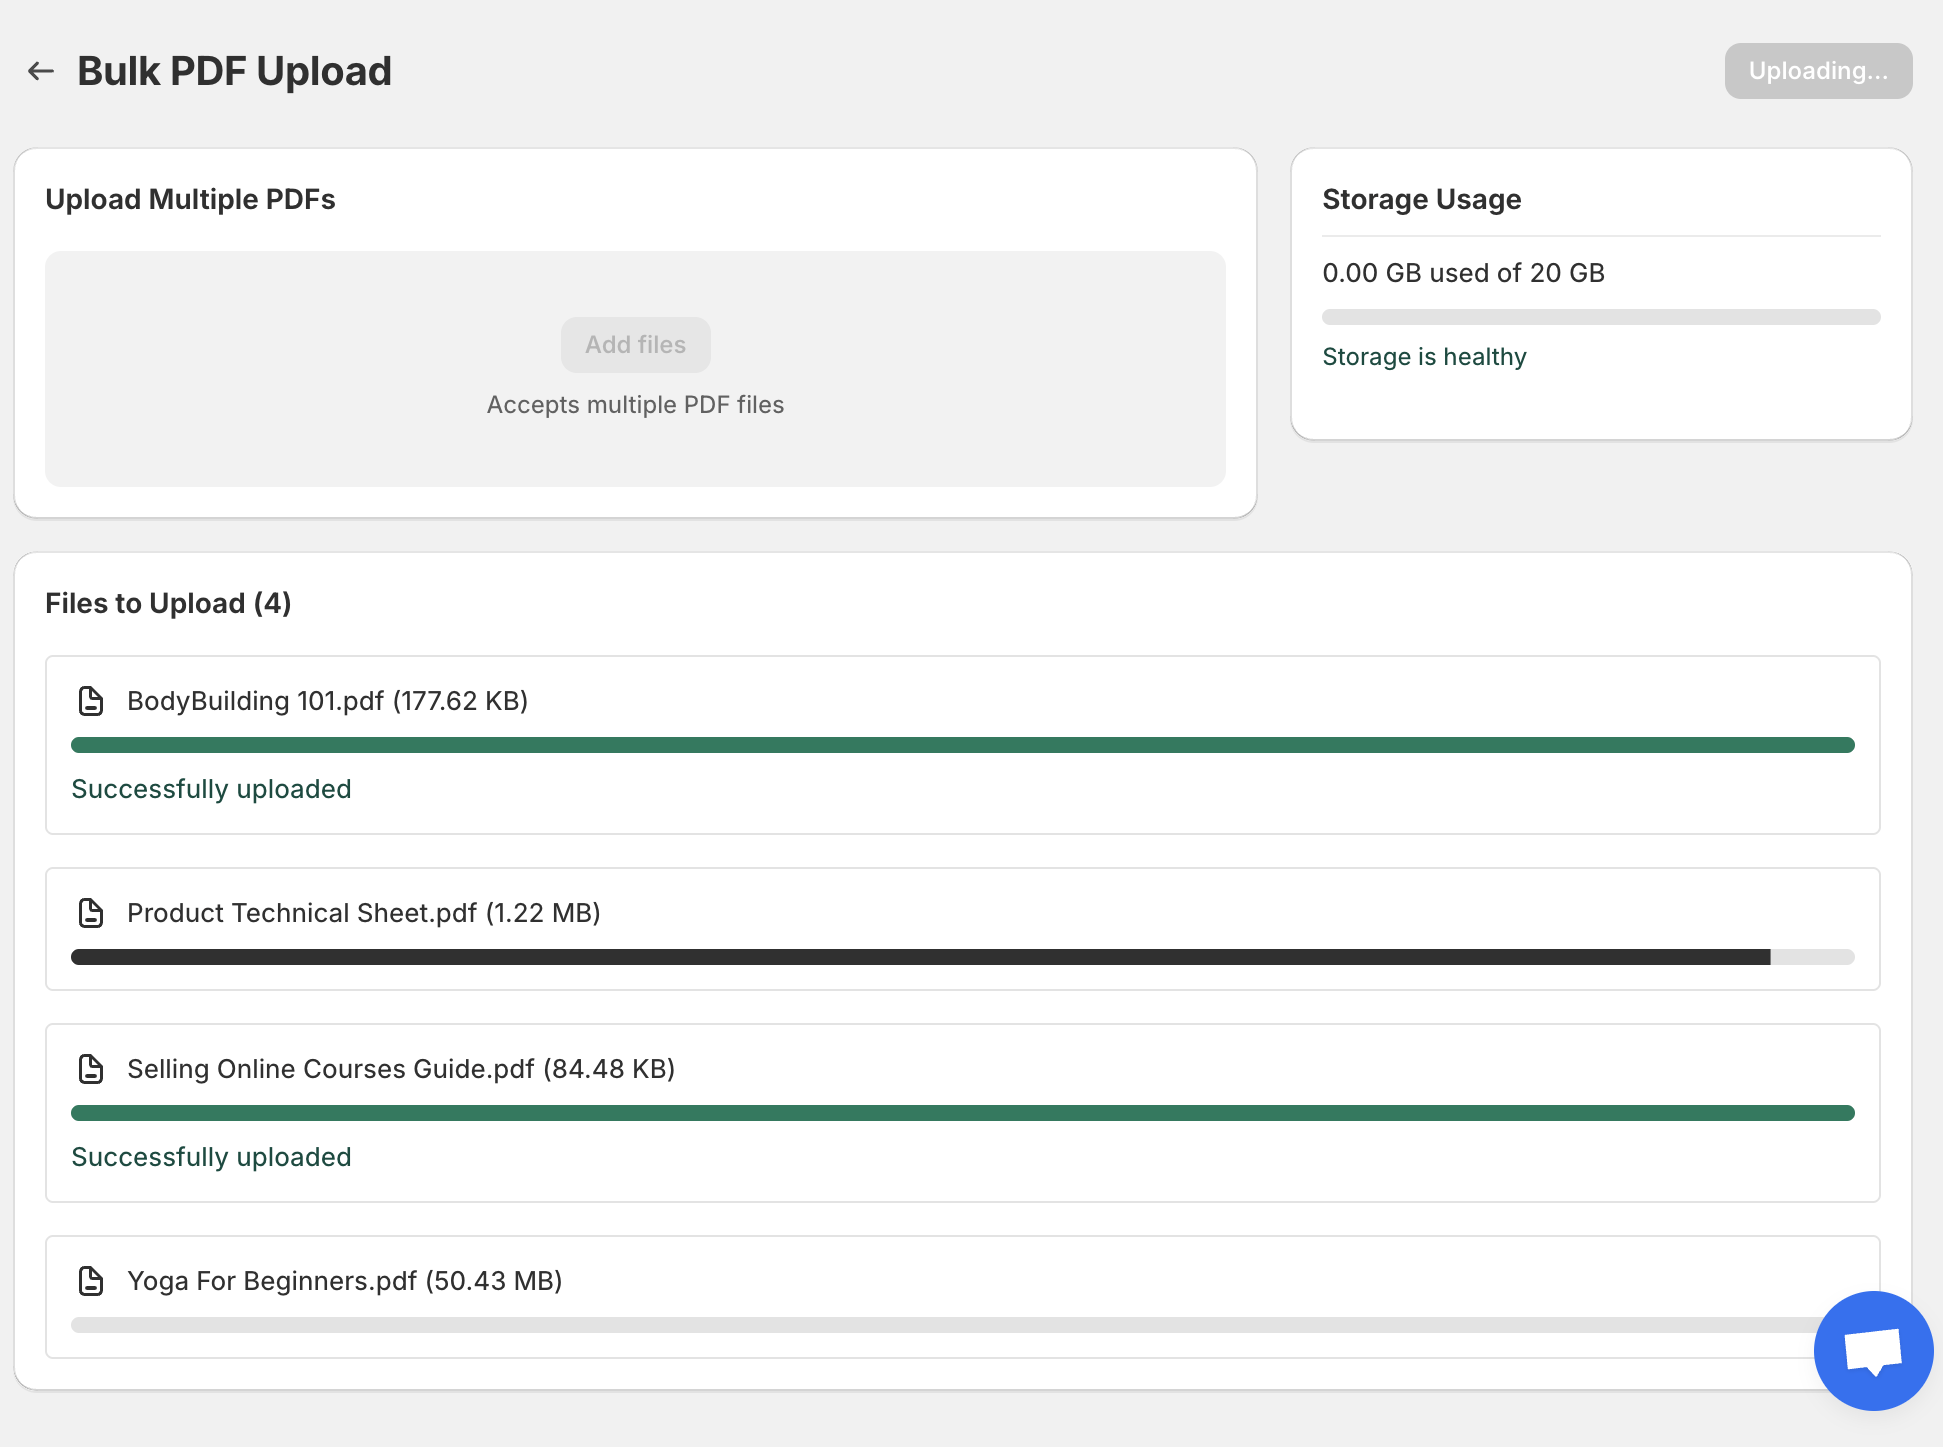Click the Successfully uploaded link for BodyBuilding 101
The width and height of the screenshot is (1943, 1447).
(210, 789)
